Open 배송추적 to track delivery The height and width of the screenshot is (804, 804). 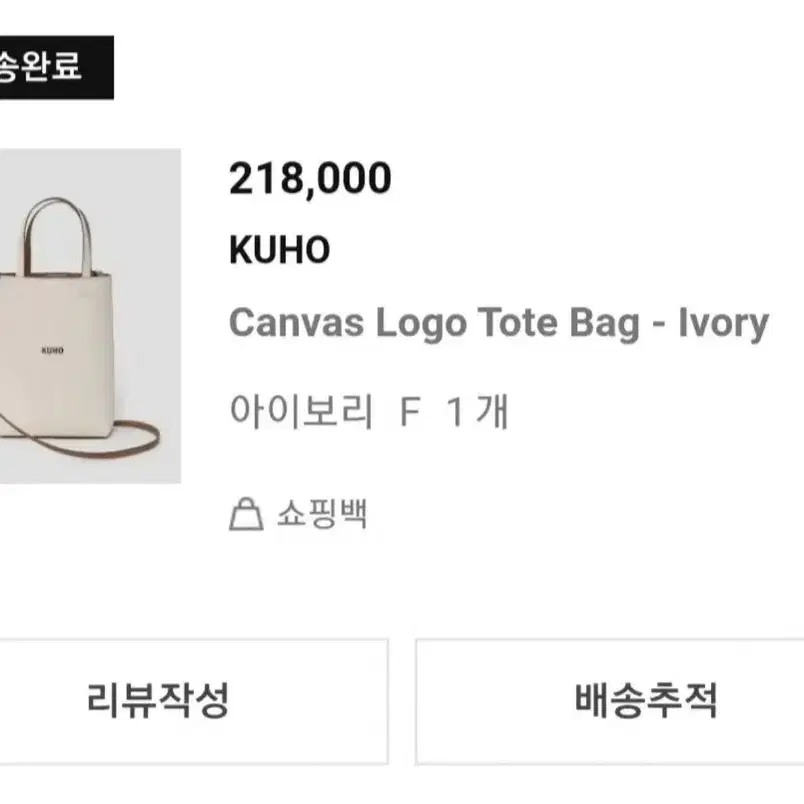click(x=610, y=701)
